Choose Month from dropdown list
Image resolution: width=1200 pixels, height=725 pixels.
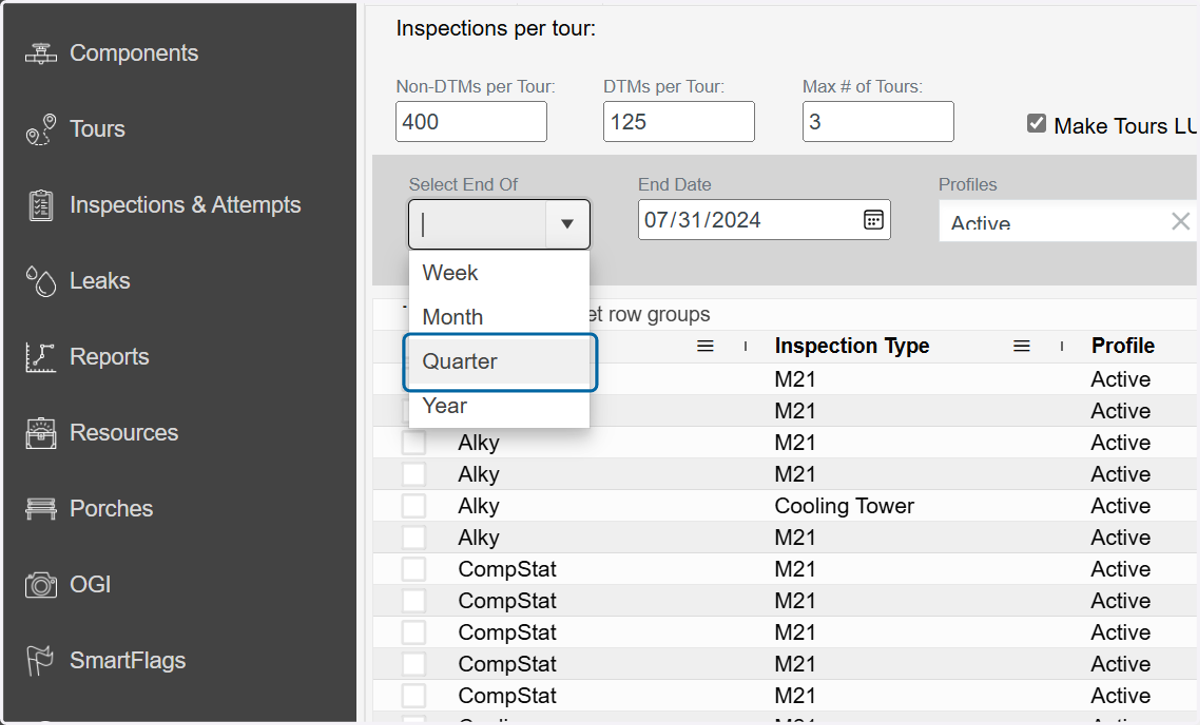(499, 317)
